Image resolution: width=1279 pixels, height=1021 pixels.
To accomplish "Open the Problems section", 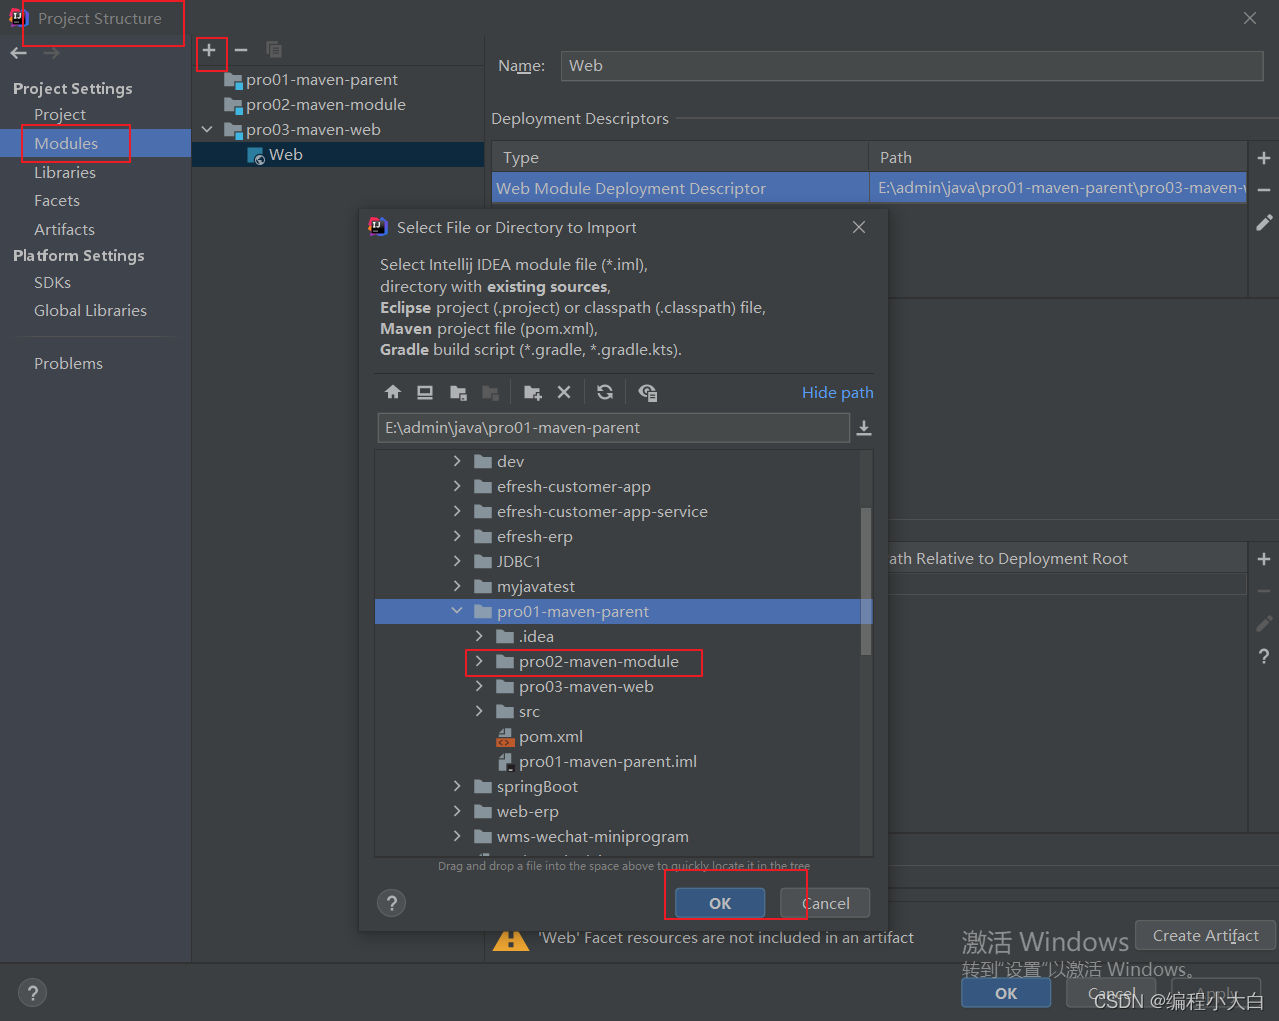I will 68,363.
